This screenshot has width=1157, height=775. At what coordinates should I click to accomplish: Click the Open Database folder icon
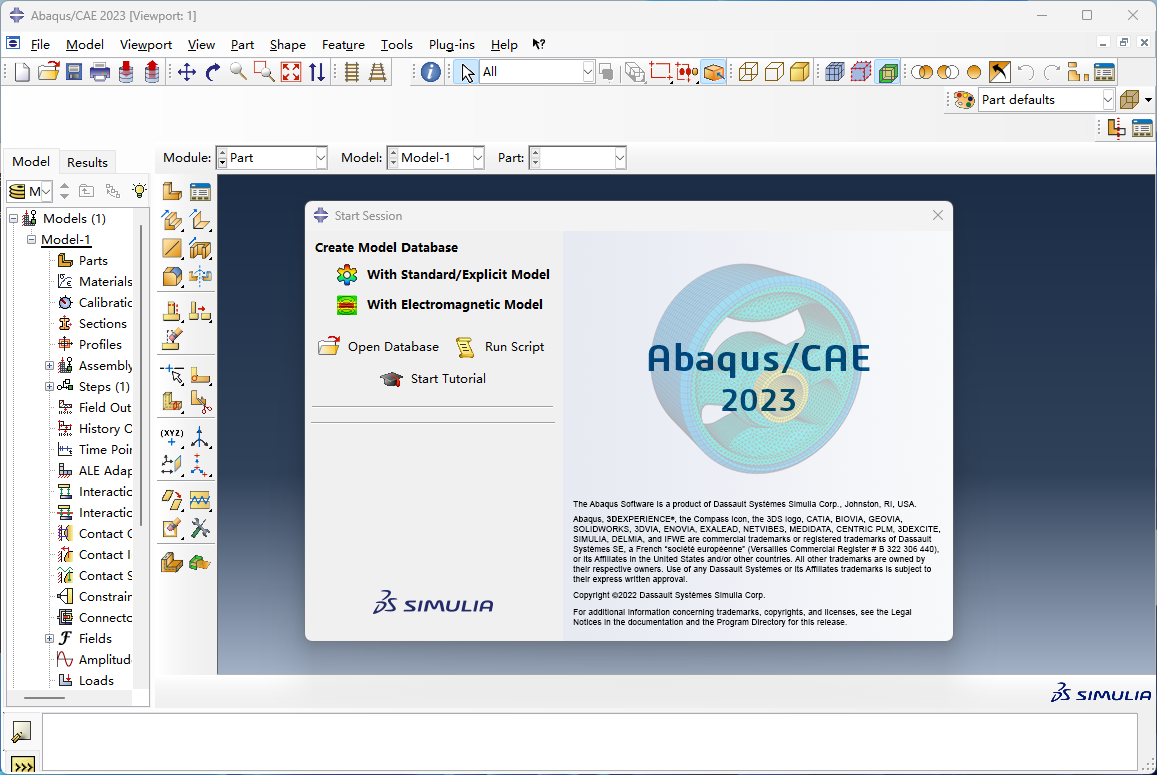pos(329,346)
